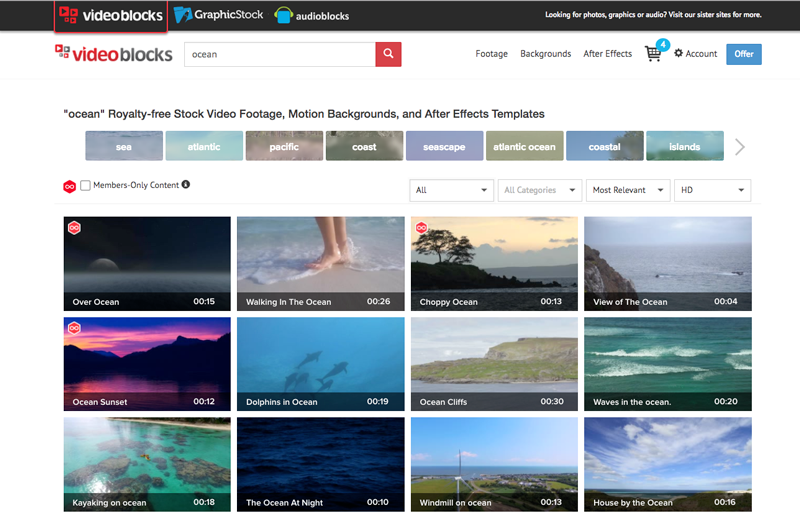Open the All Categories dropdown
This screenshot has width=800, height=517.
[x=540, y=190]
